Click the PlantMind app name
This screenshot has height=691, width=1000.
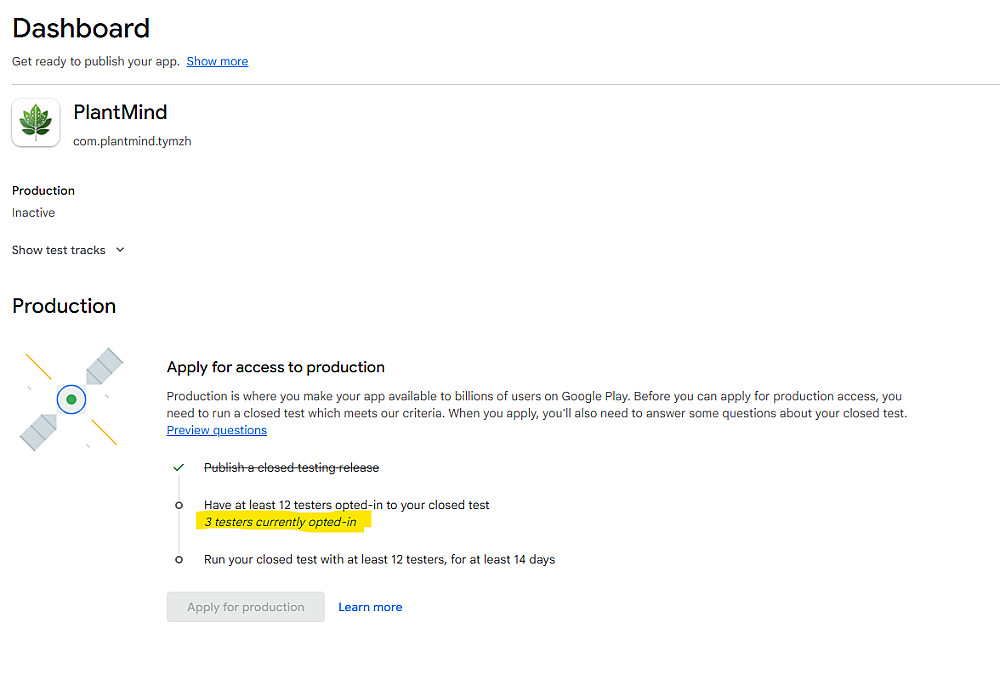[x=120, y=112]
